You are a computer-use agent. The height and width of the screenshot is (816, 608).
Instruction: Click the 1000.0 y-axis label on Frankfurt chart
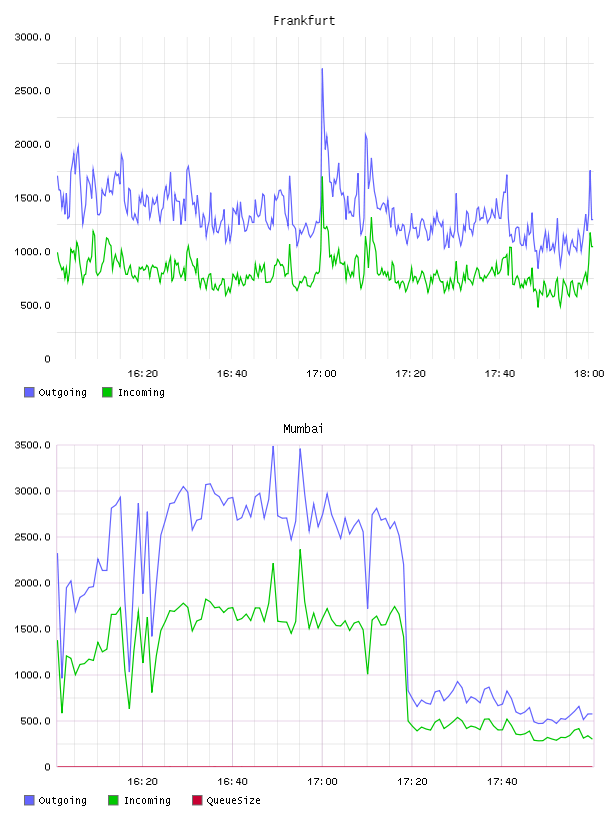(x=33, y=252)
